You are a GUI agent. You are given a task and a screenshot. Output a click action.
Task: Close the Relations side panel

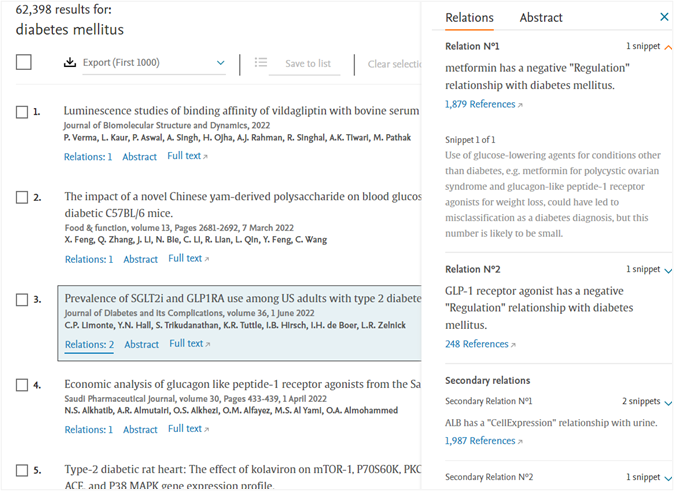pyautogui.click(x=664, y=17)
